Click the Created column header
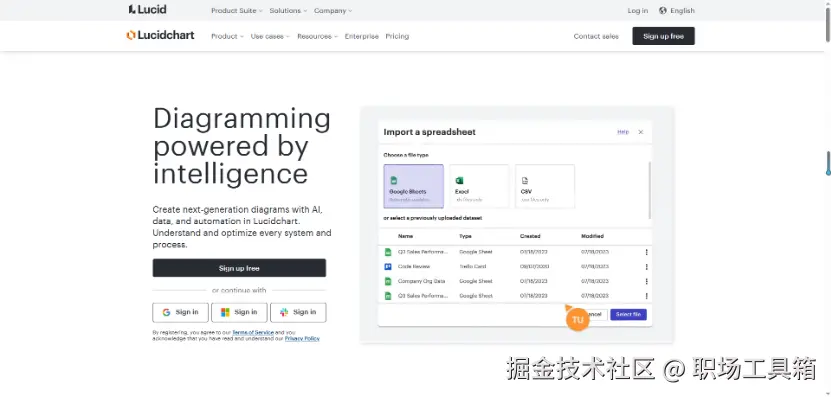The image size is (831, 397). point(530,236)
